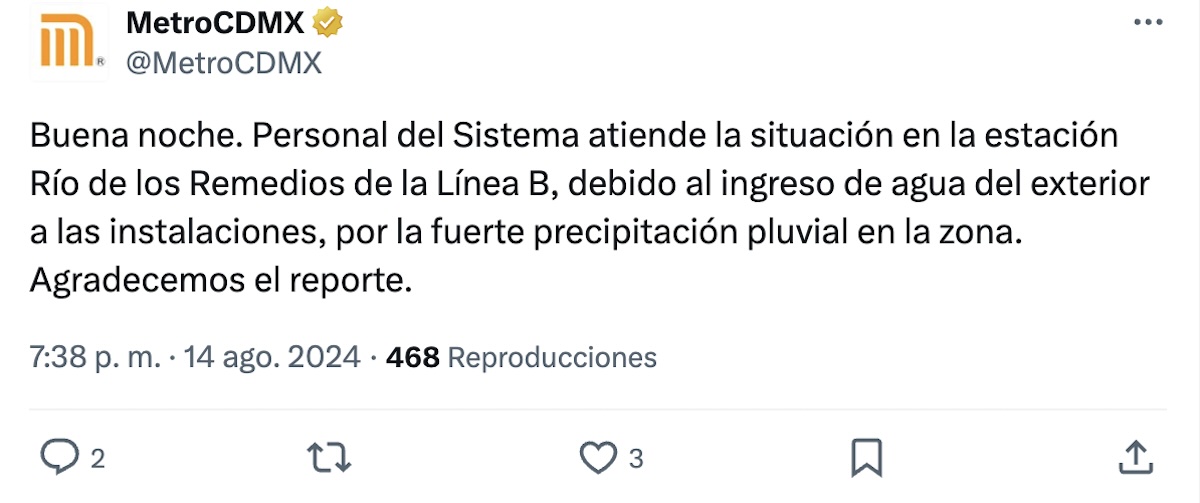Like the tweet with the heart icon

point(598,458)
